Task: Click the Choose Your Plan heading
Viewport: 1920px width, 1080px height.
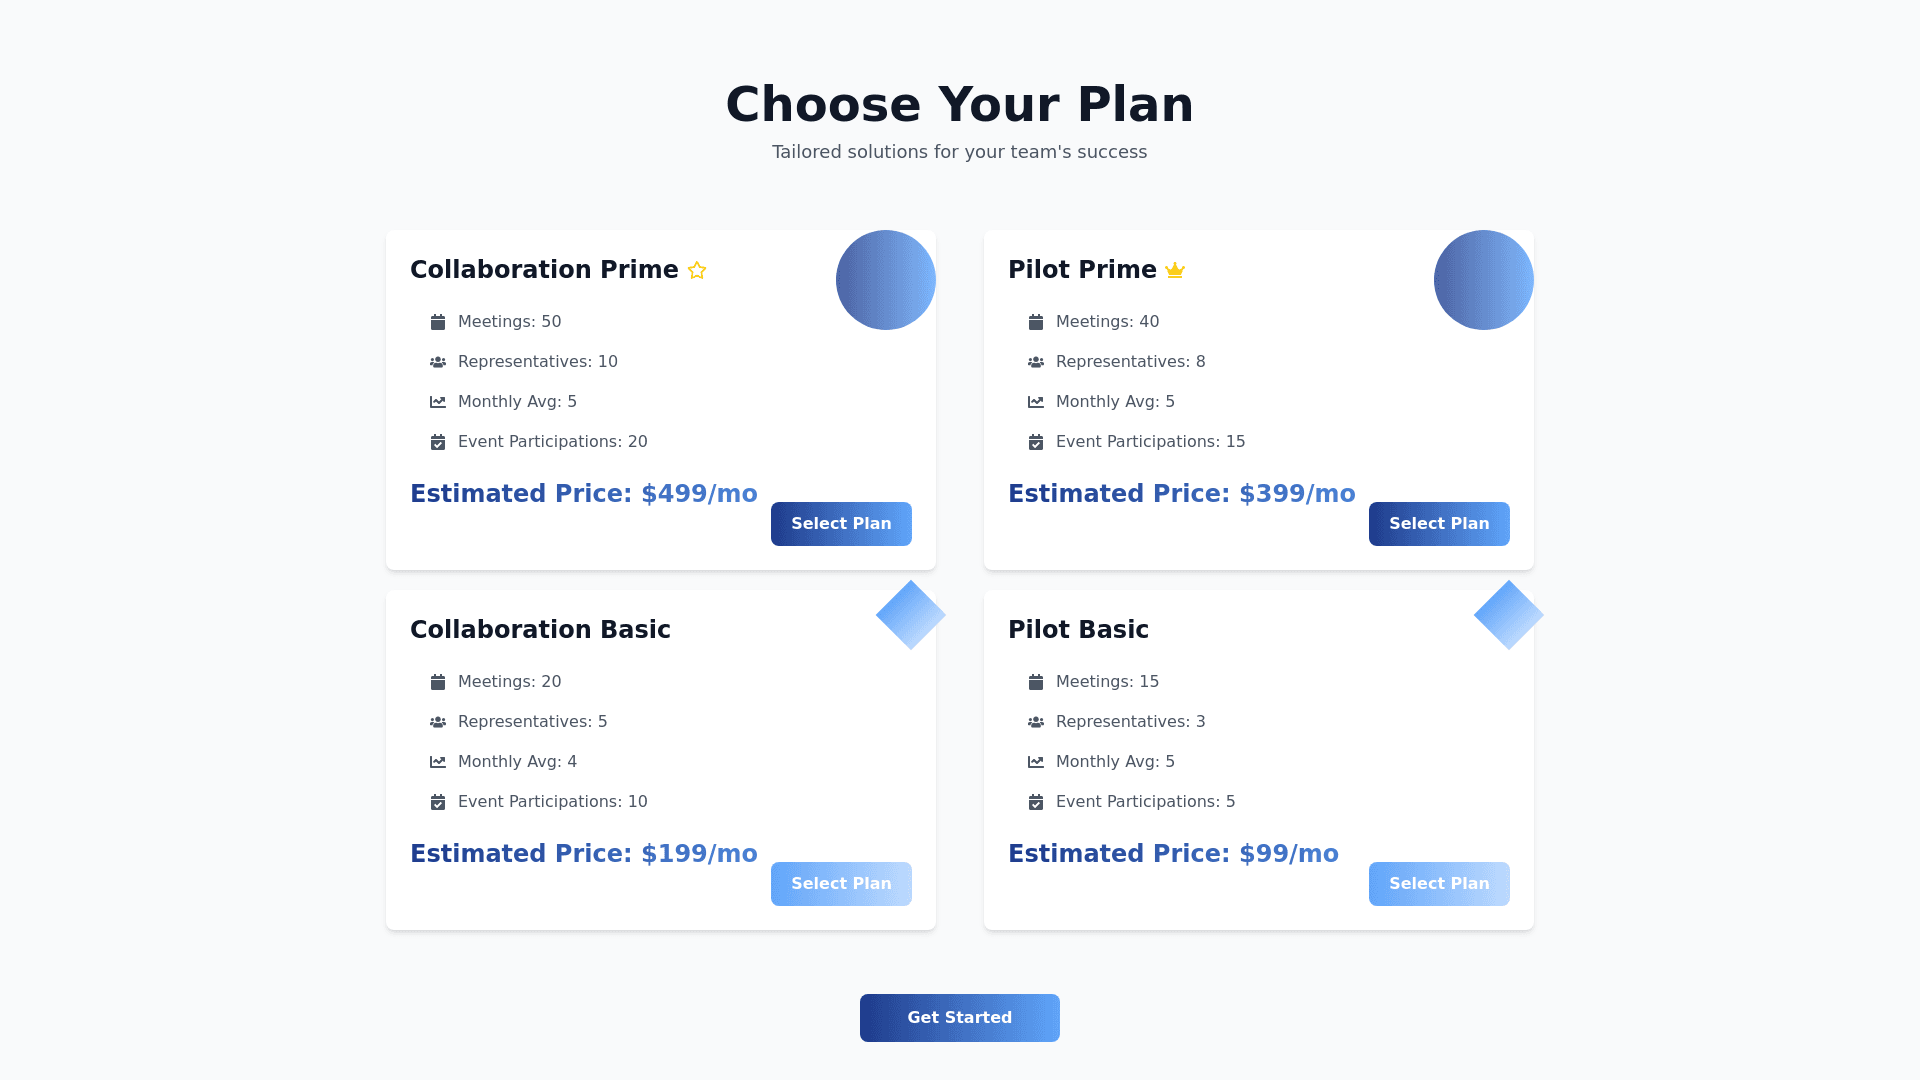Action: coord(959,105)
